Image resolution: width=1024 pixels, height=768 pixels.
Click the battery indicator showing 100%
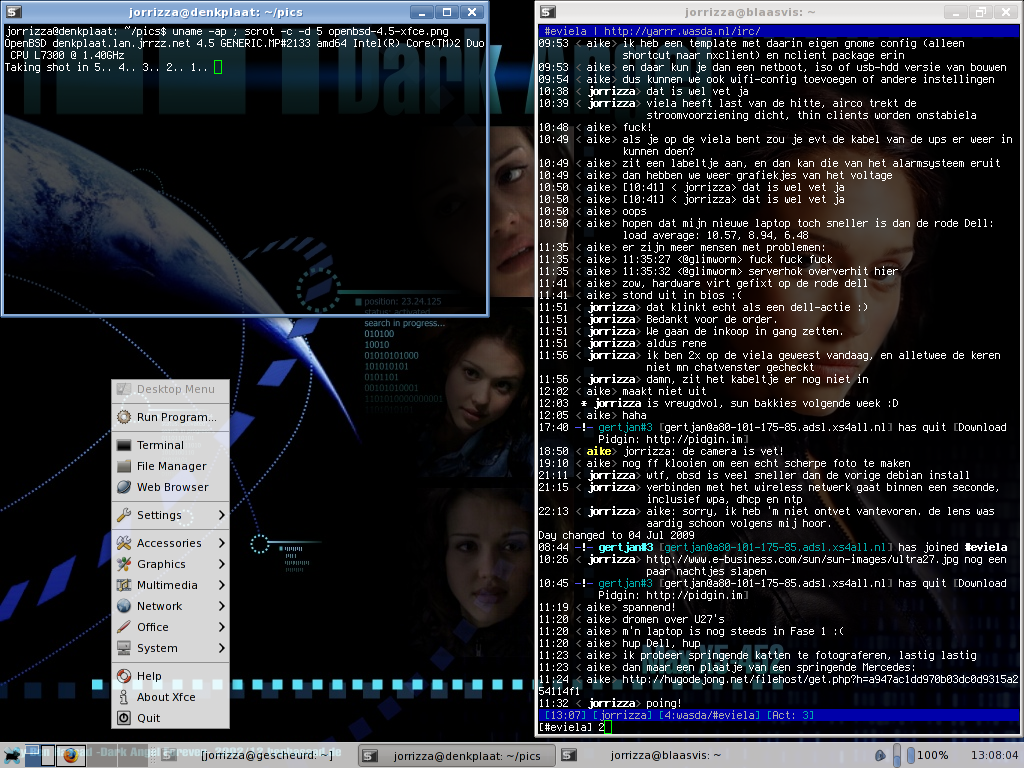click(x=926, y=755)
